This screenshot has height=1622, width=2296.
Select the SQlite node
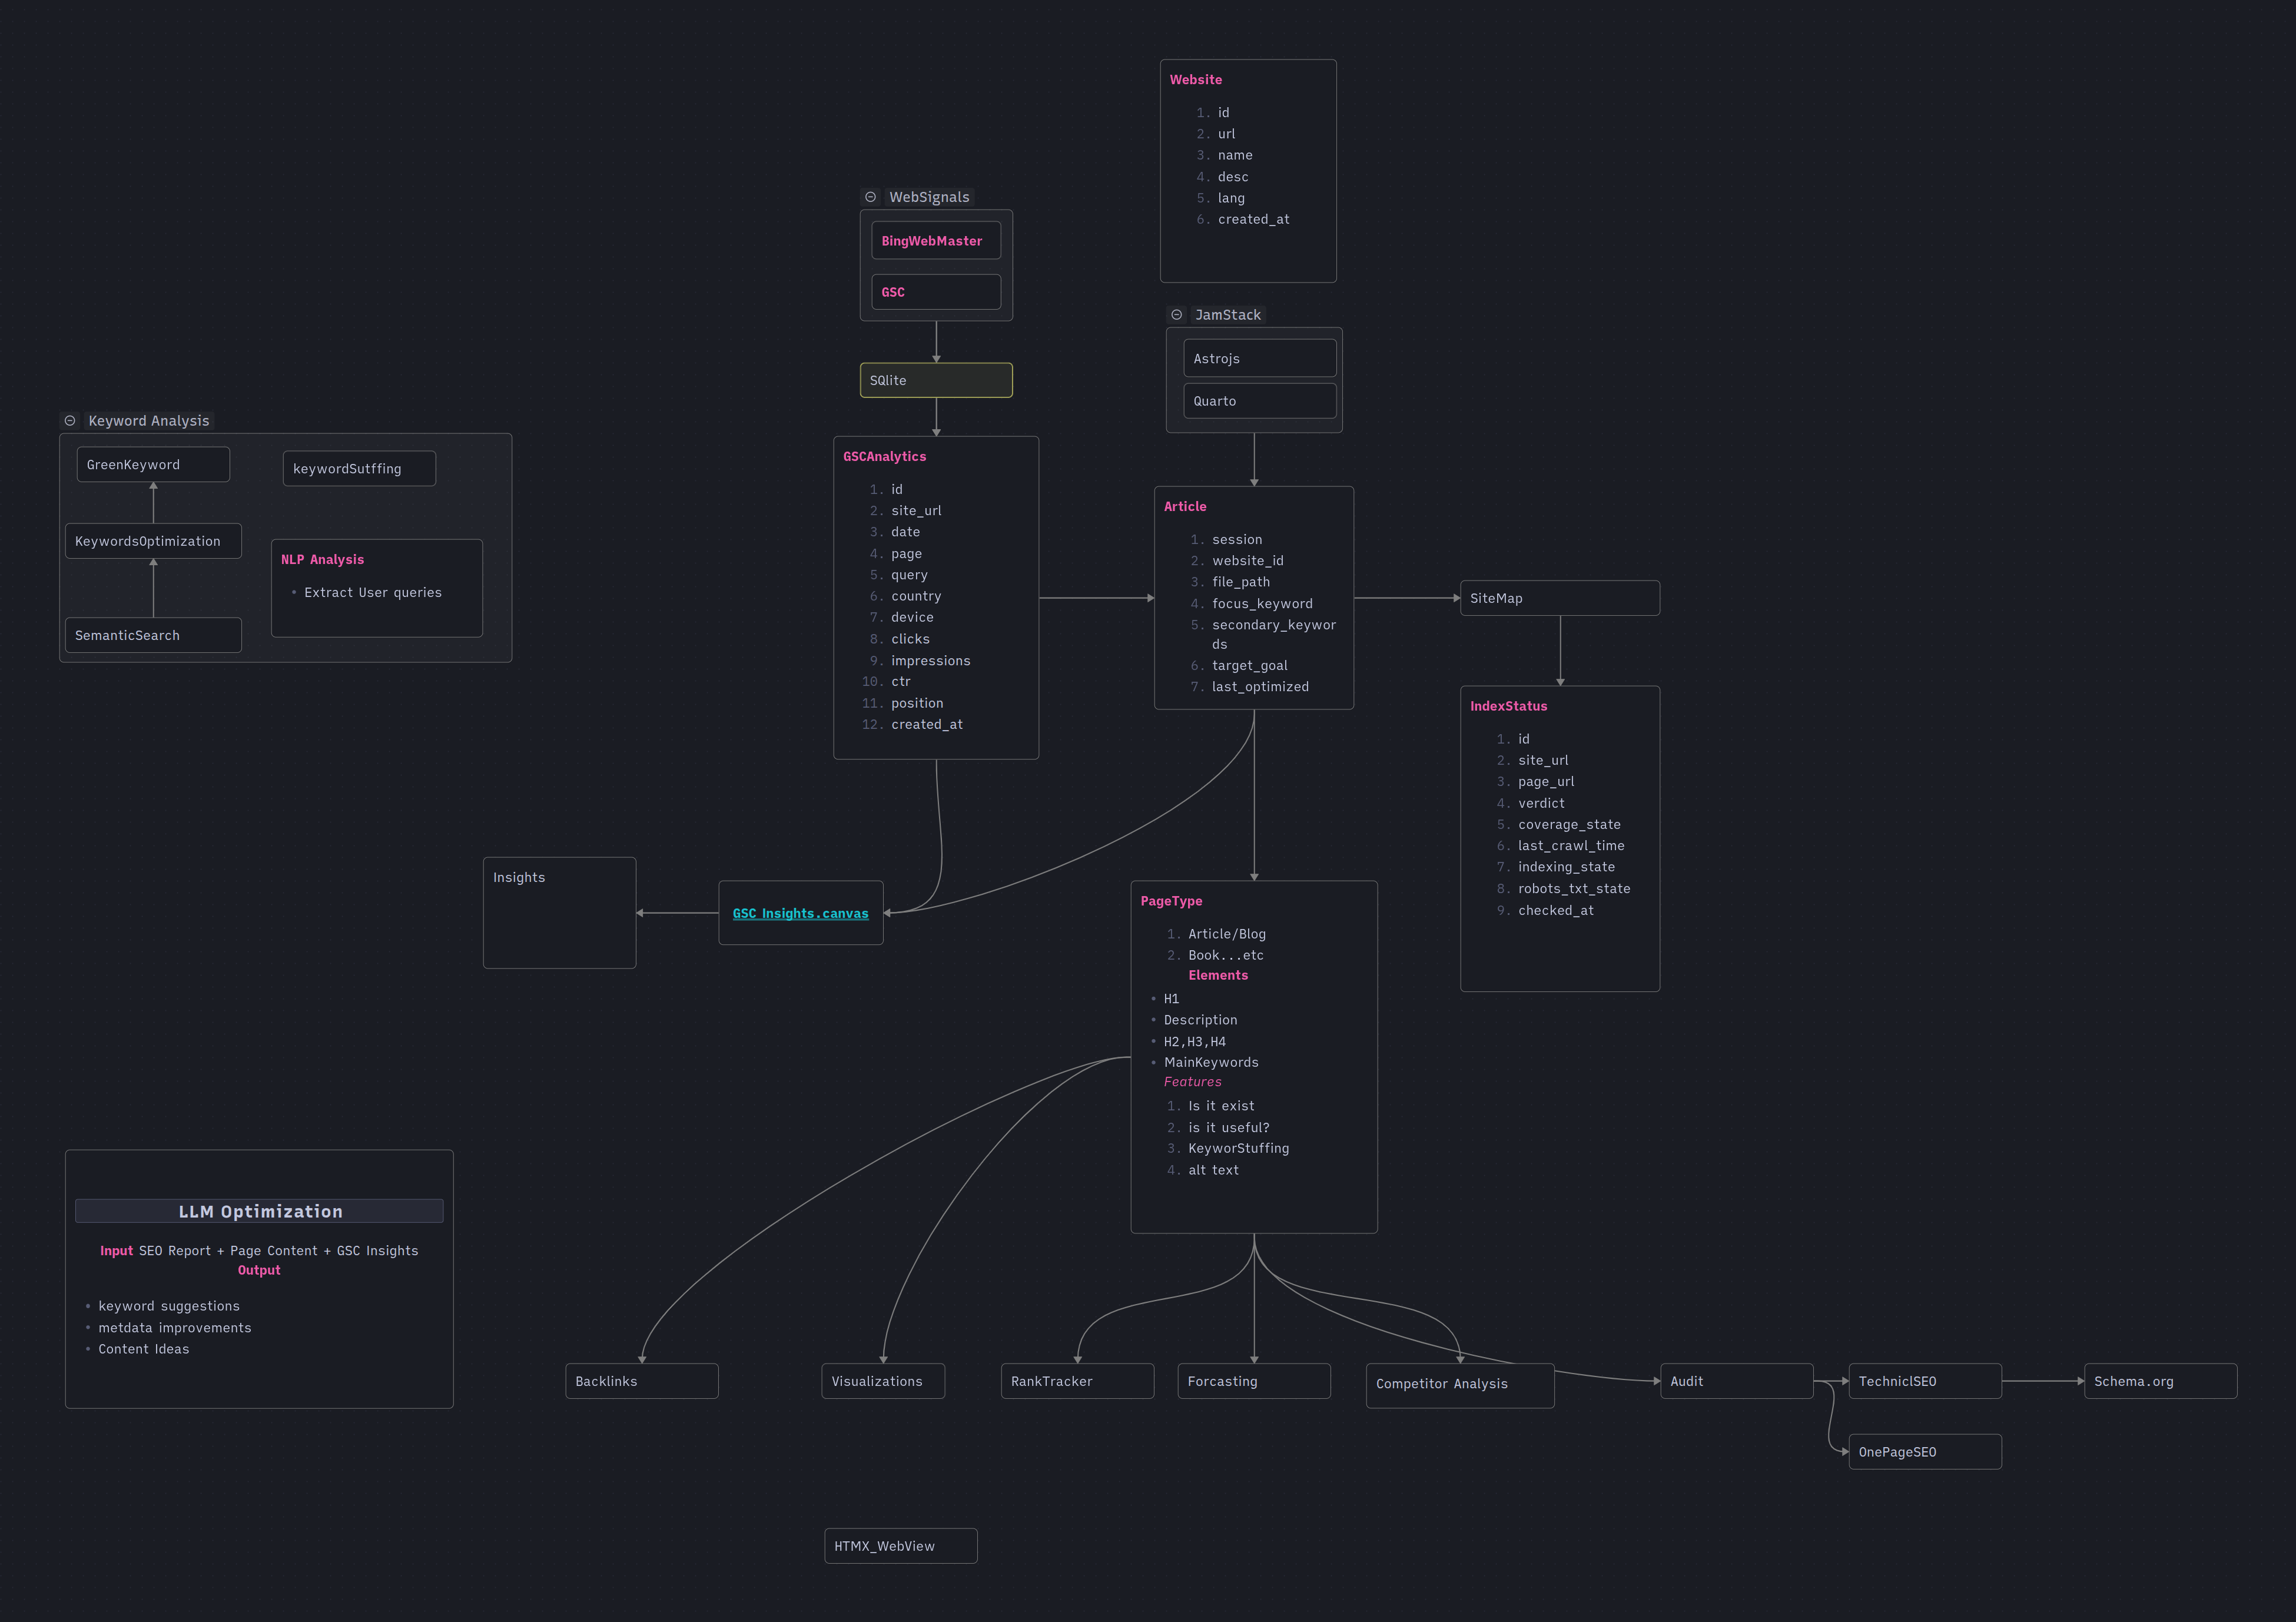click(x=936, y=380)
